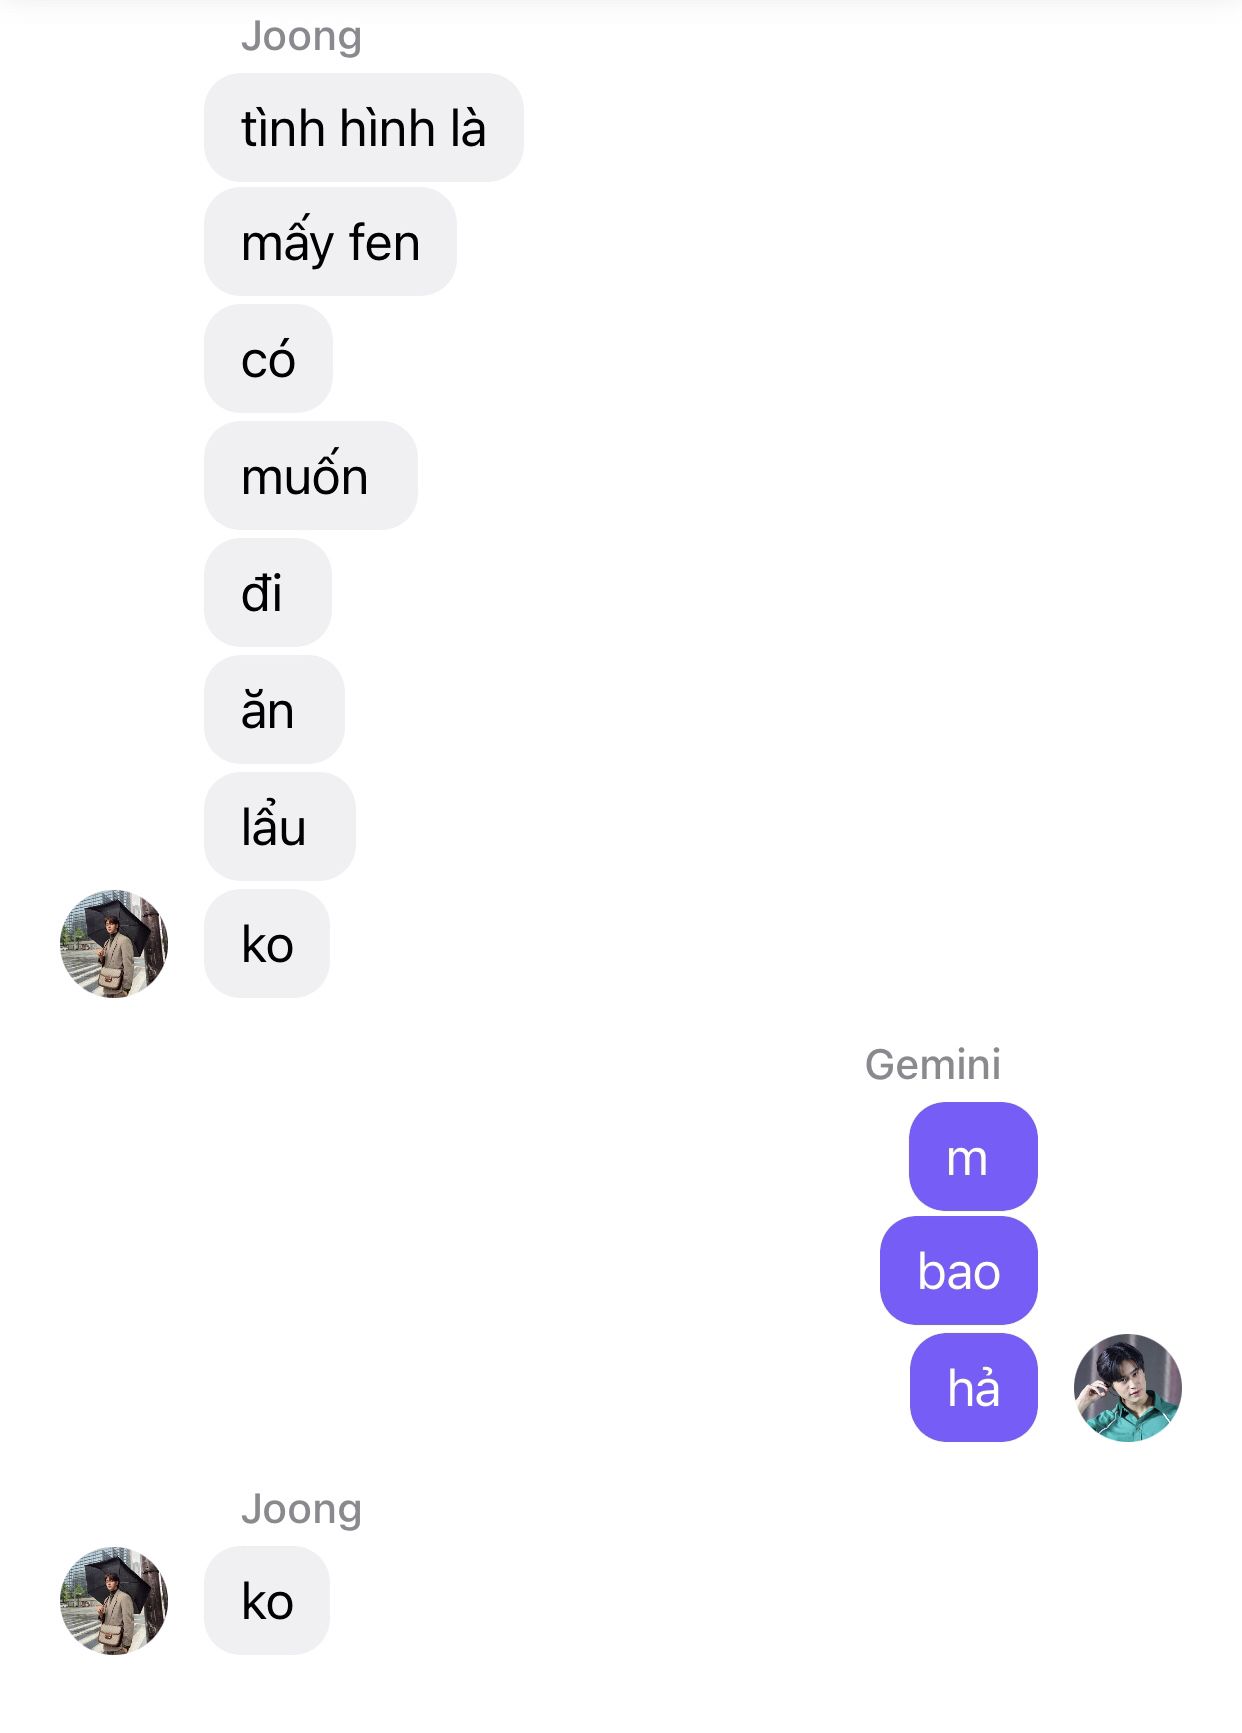Tap Joong's "ko" reply after Gemini's messages
1242x1733 pixels.
pos(267,1601)
